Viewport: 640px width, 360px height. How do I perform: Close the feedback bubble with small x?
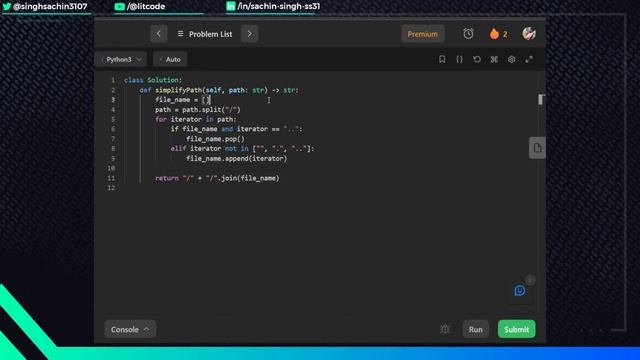pyautogui.click(x=530, y=280)
